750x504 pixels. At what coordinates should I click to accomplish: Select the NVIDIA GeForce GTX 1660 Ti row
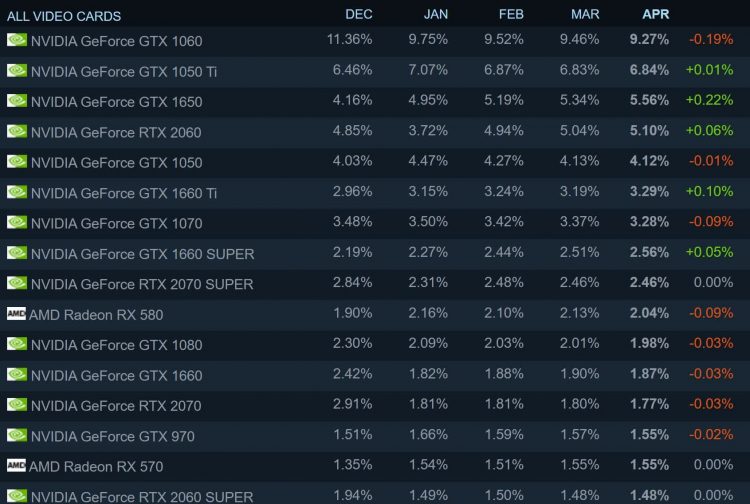tap(123, 193)
